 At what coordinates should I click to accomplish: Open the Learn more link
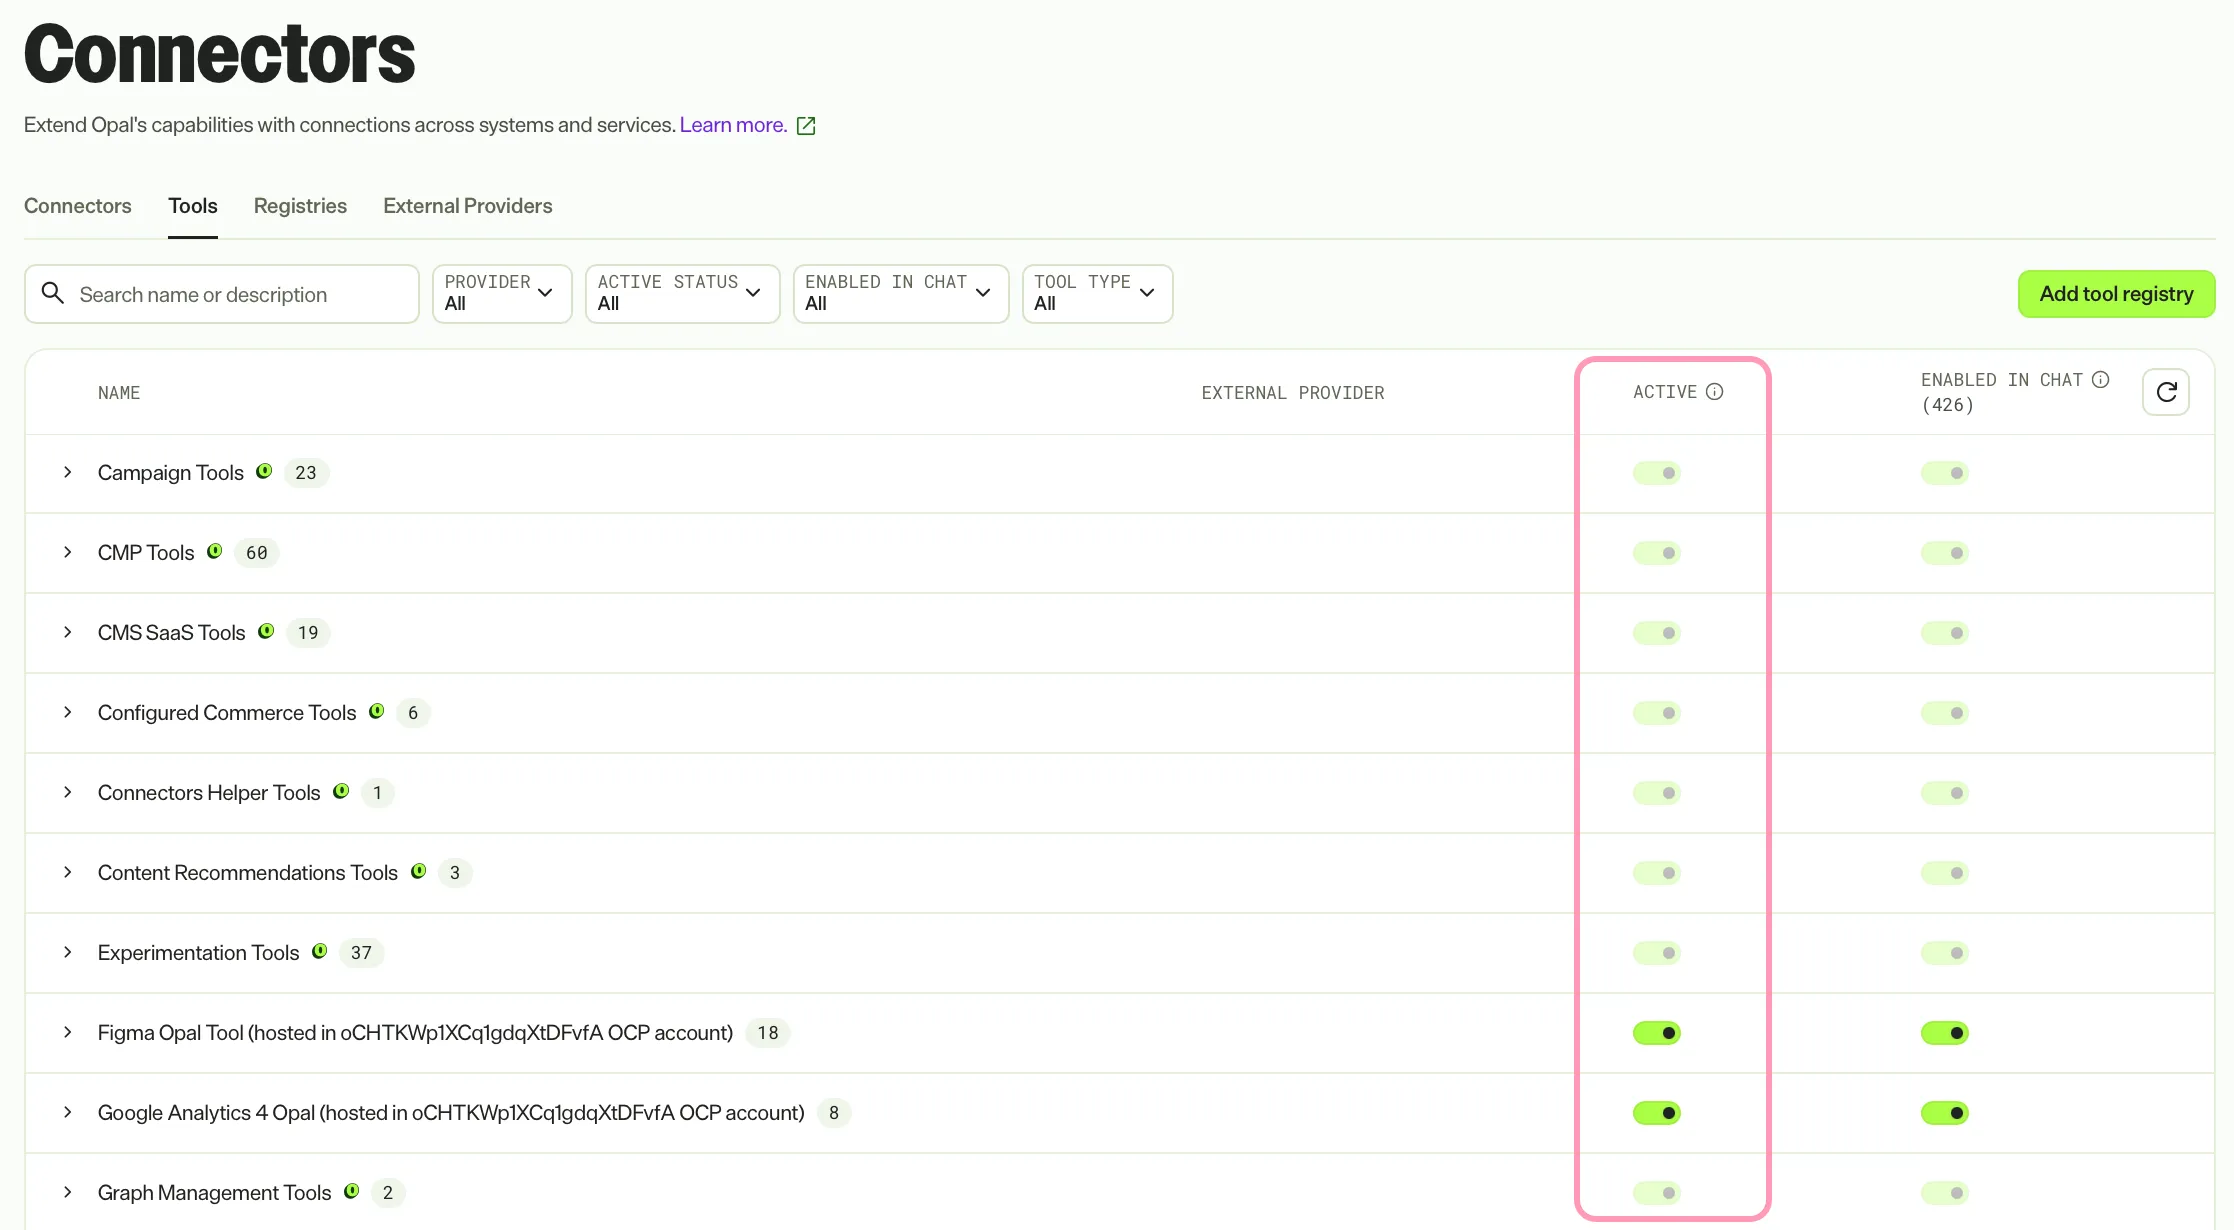(733, 125)
